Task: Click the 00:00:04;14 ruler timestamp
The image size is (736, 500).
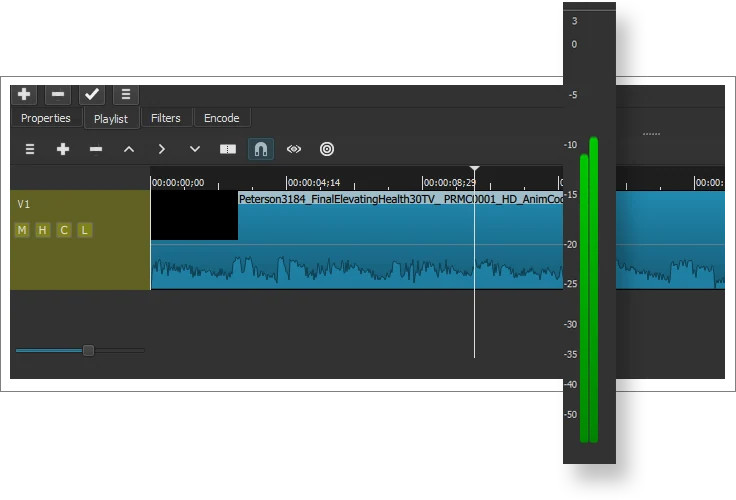Action: click(314, 183)
